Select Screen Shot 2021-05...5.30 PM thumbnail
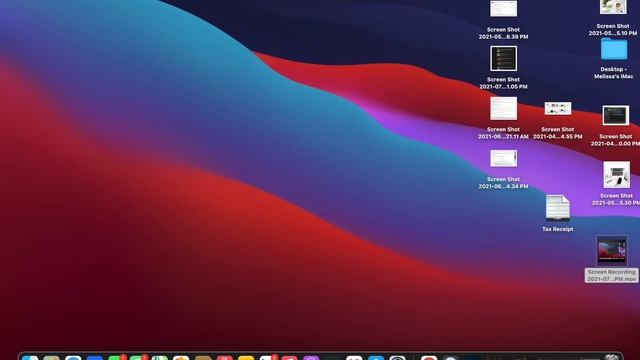 coord(616,175)
